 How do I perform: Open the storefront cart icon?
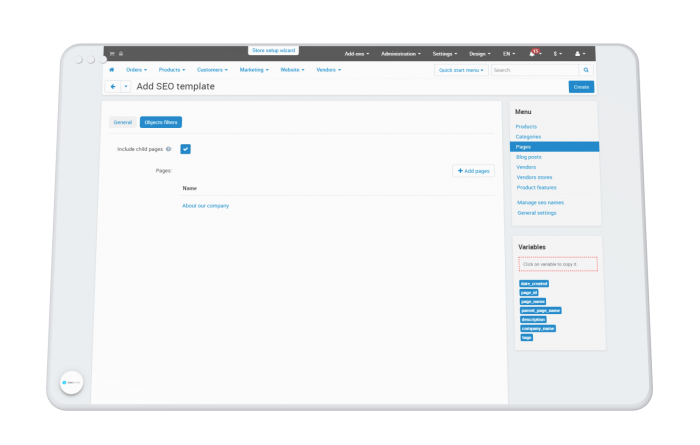pos(112,54)
